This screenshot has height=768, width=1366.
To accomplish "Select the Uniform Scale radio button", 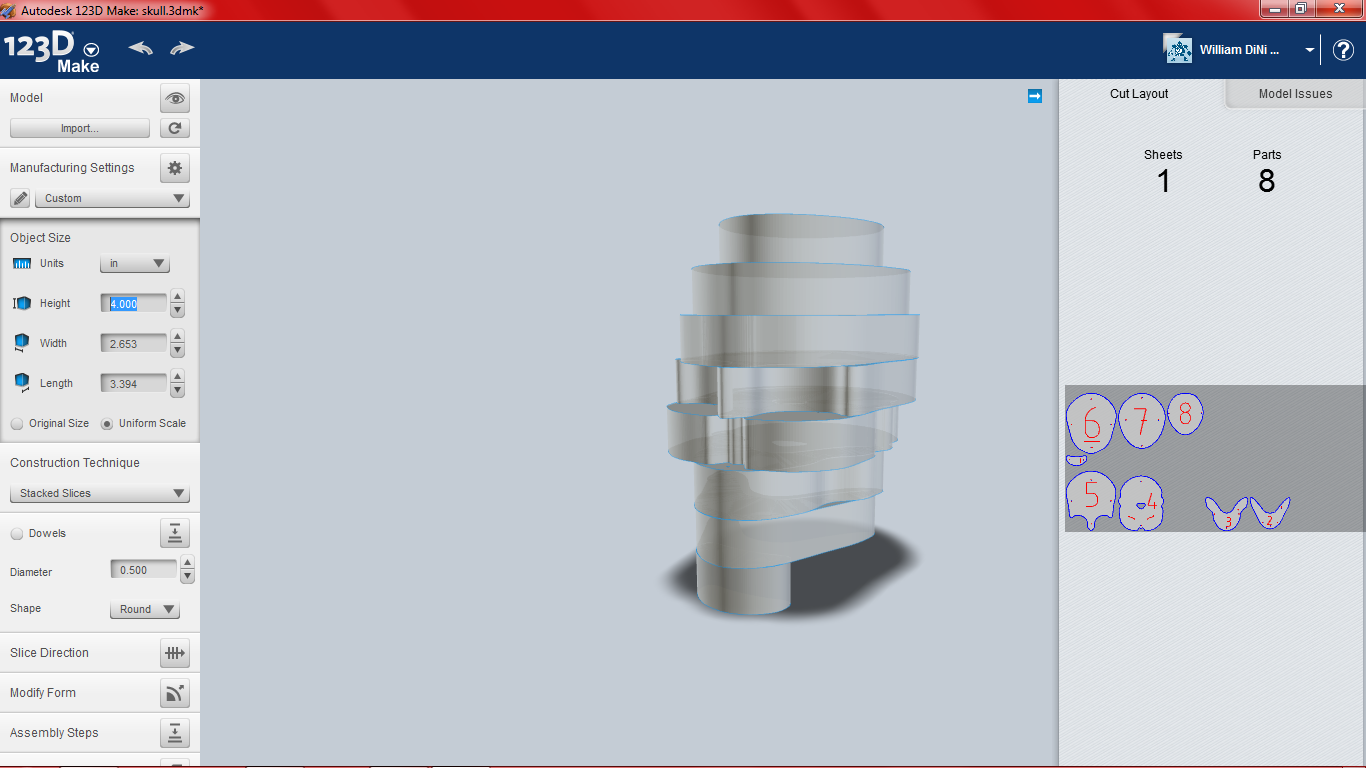I will 107,423.
